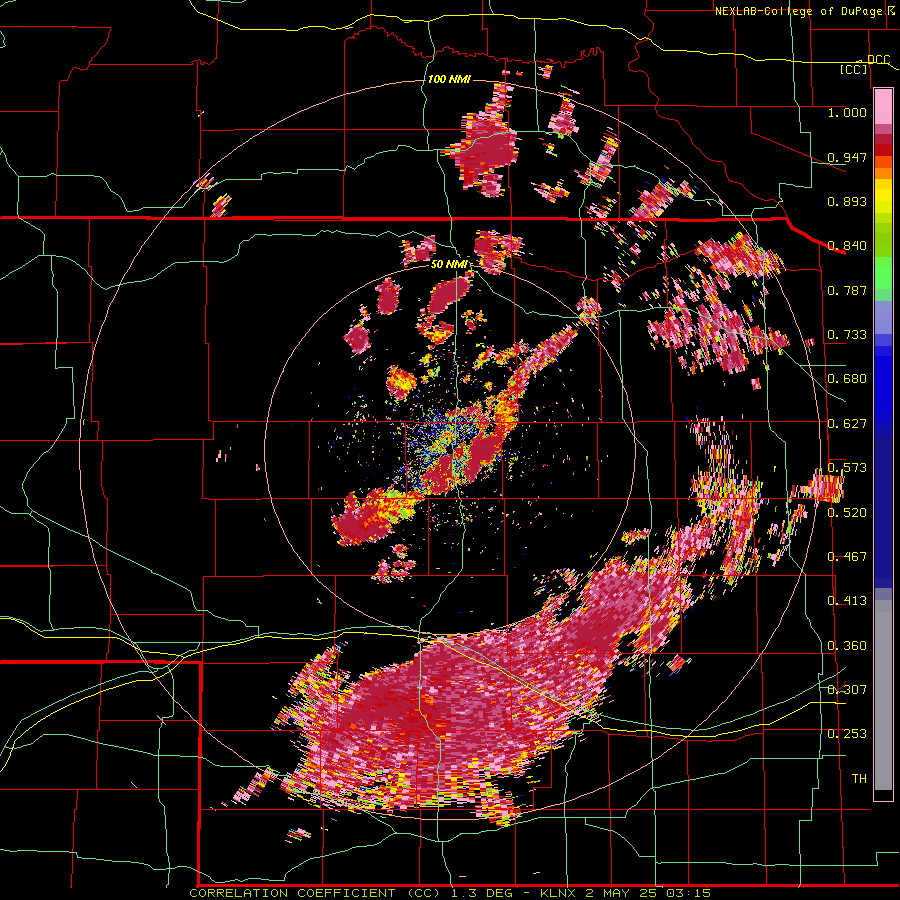
Task: Select the 0.520 legend value
Action: tap(847, 513)
